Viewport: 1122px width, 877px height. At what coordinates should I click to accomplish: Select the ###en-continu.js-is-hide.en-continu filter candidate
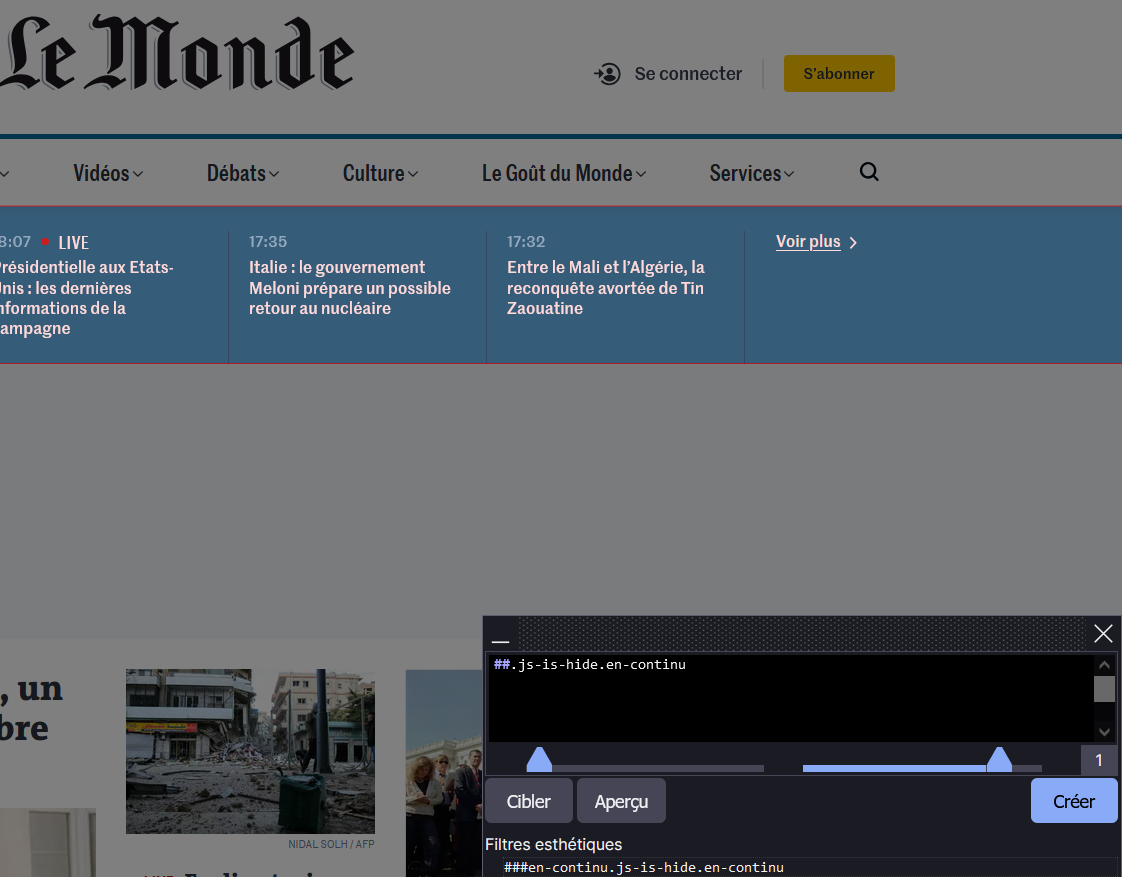[644, 867]
